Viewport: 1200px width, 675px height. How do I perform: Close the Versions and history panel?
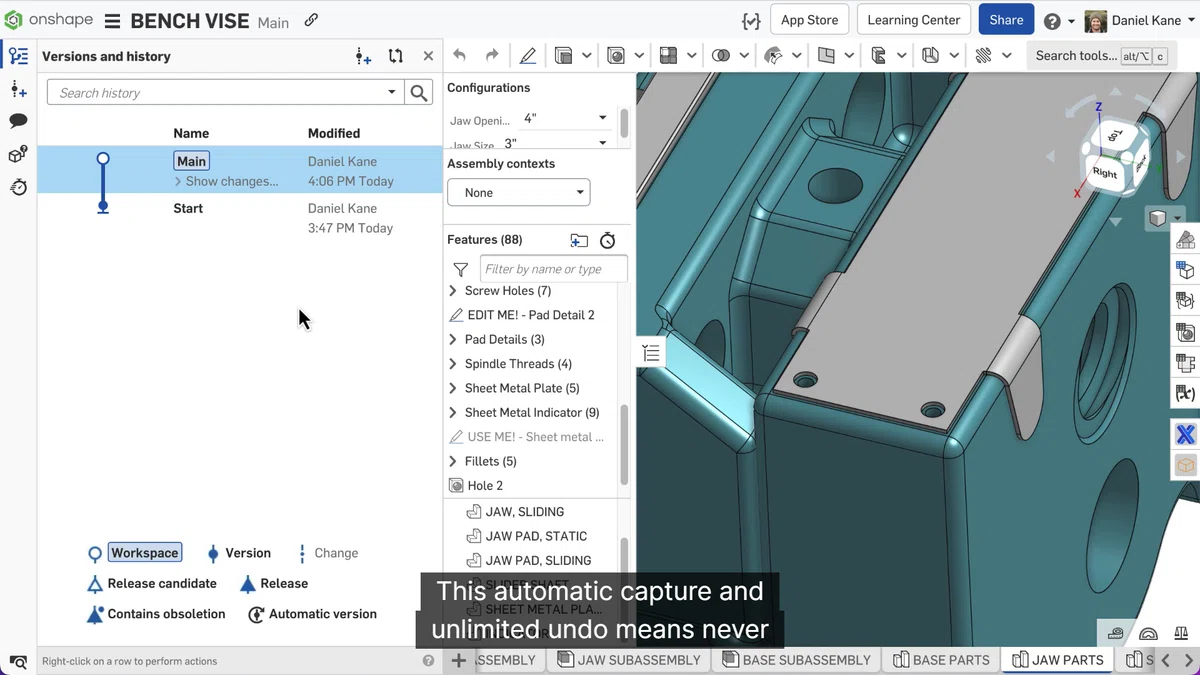click(x=428, y=57)
